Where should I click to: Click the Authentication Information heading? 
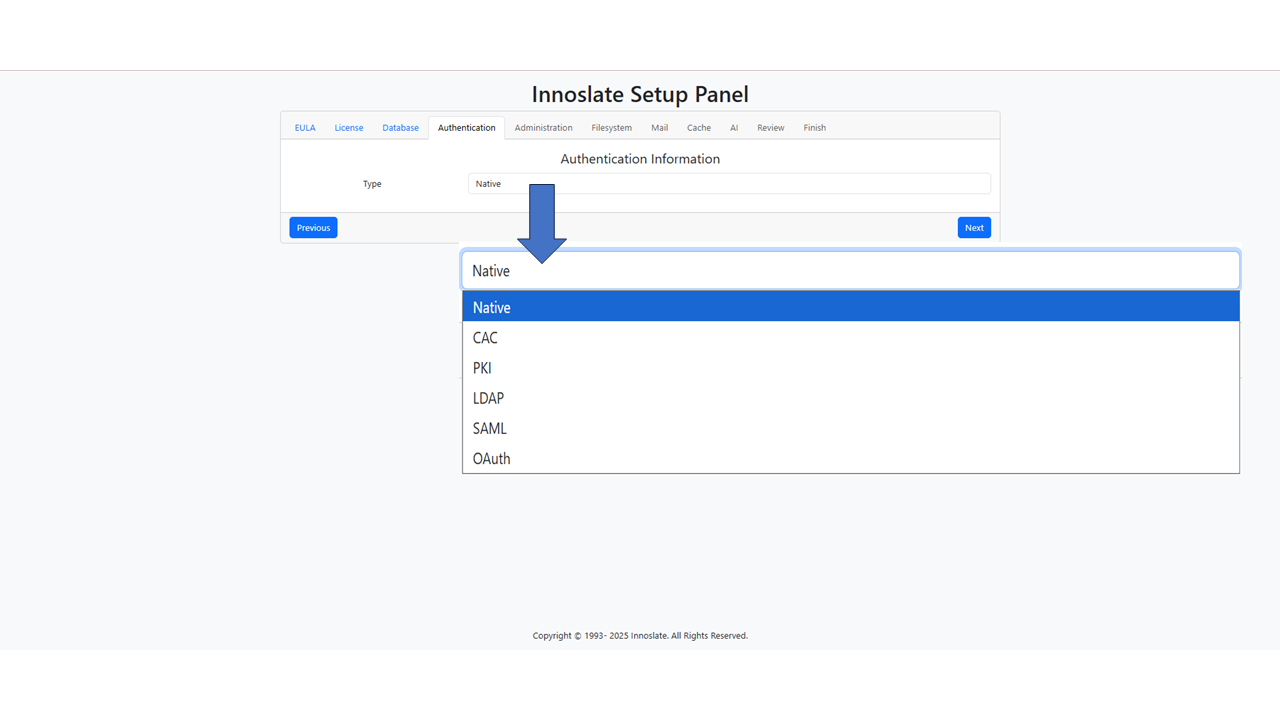click(640, 159)
